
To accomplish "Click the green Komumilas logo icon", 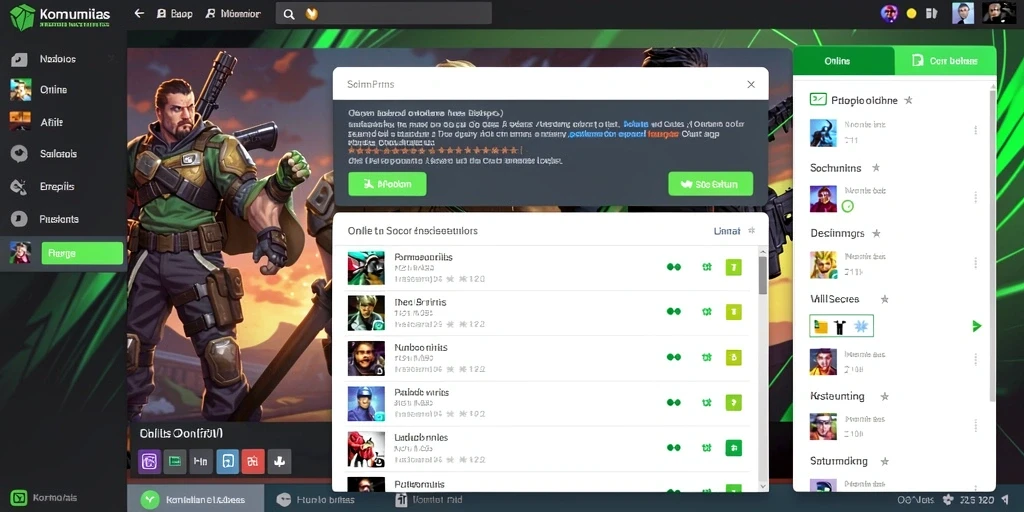I will tap(22, 16).
